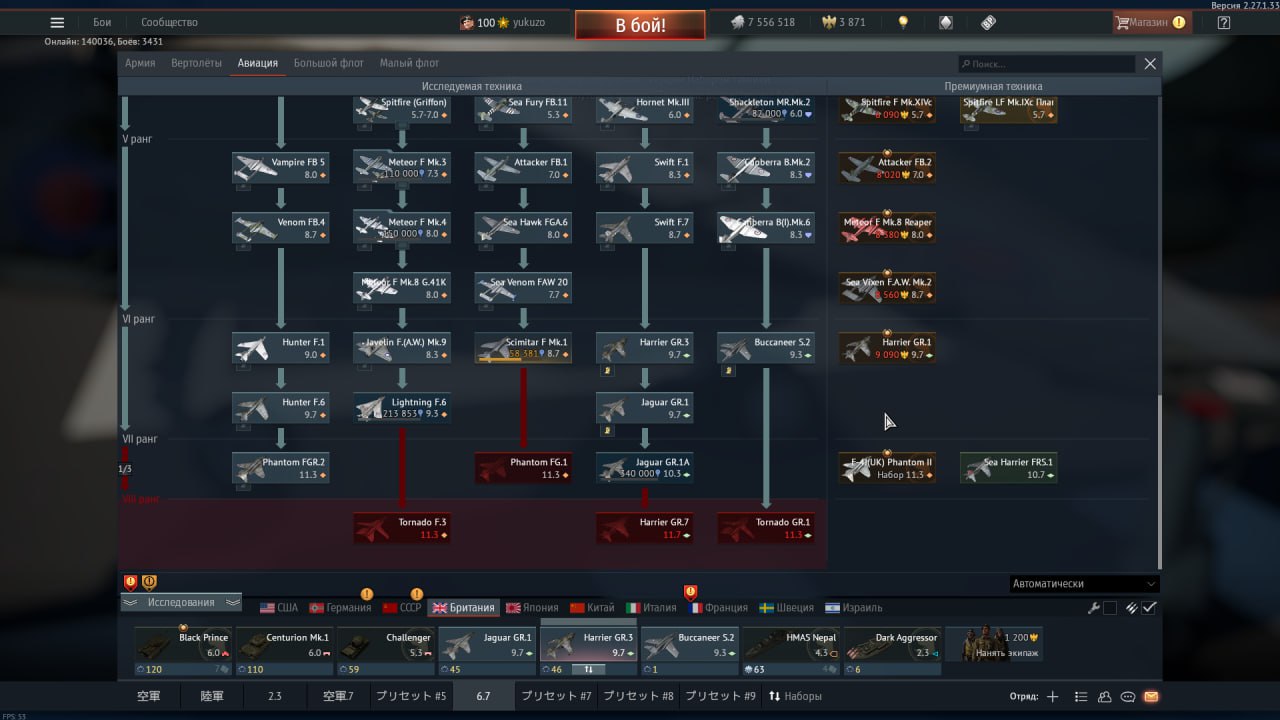1280x720 pixels.
Task: Select the СССР nation
Action: click(x=401, y=607)
